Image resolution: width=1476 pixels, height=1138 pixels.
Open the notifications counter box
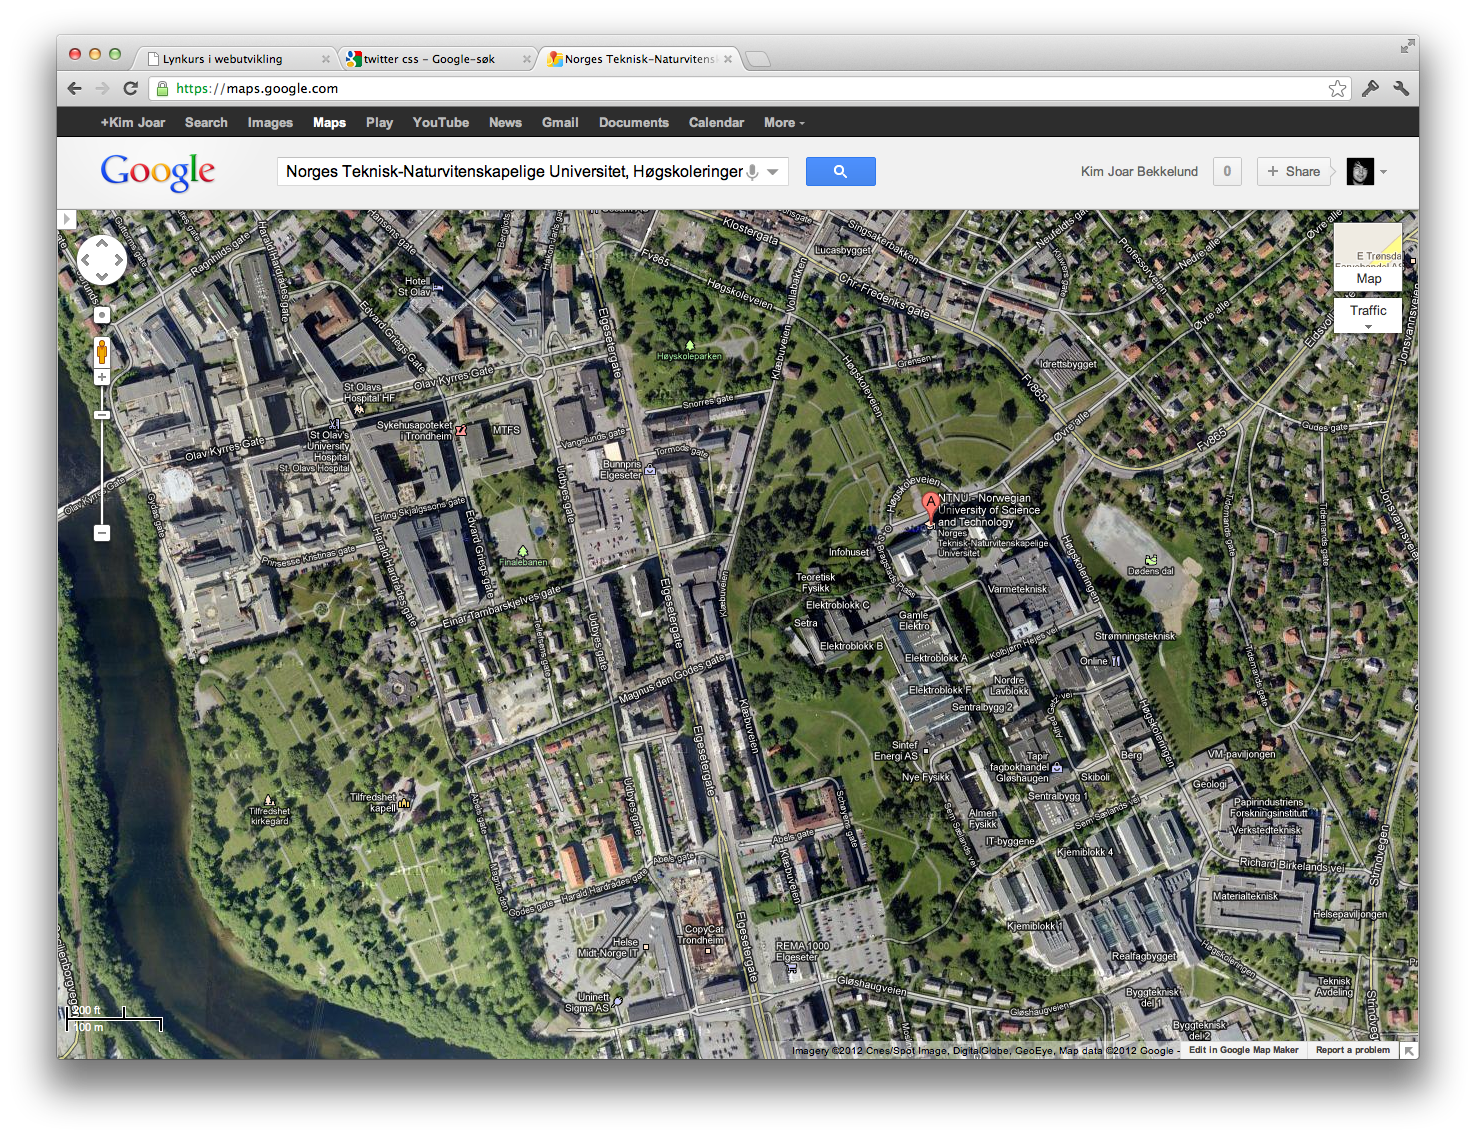(1227, 171)
